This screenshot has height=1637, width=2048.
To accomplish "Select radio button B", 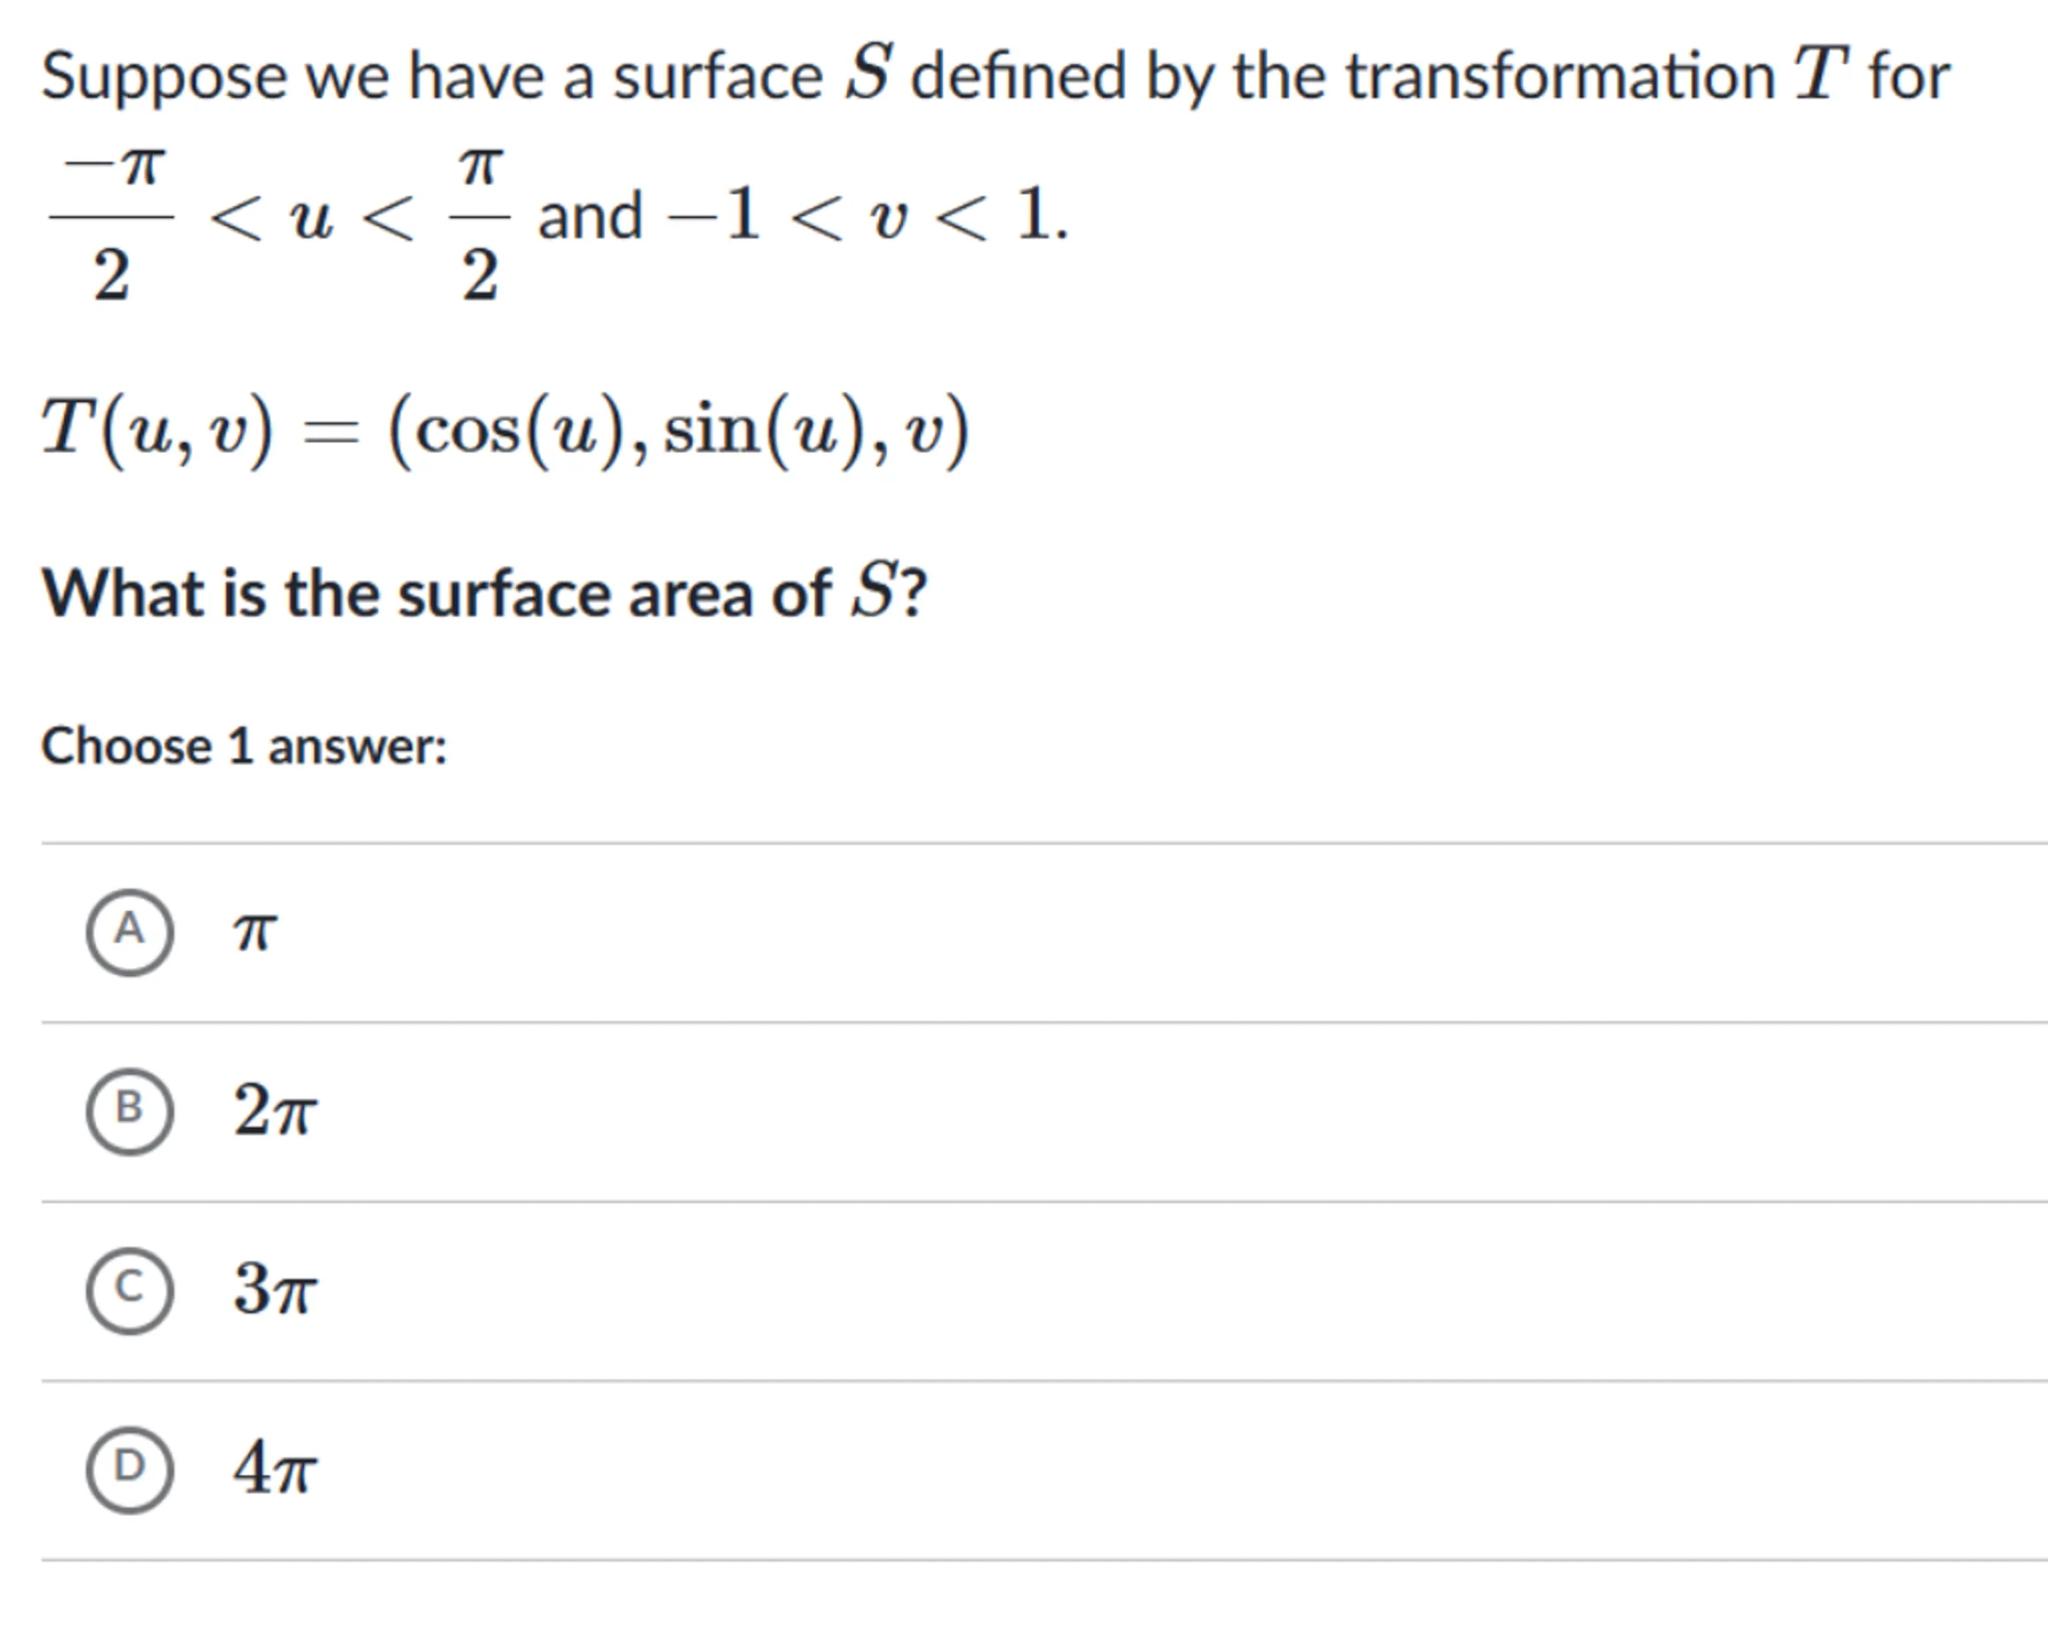I will coord(129,1111).
